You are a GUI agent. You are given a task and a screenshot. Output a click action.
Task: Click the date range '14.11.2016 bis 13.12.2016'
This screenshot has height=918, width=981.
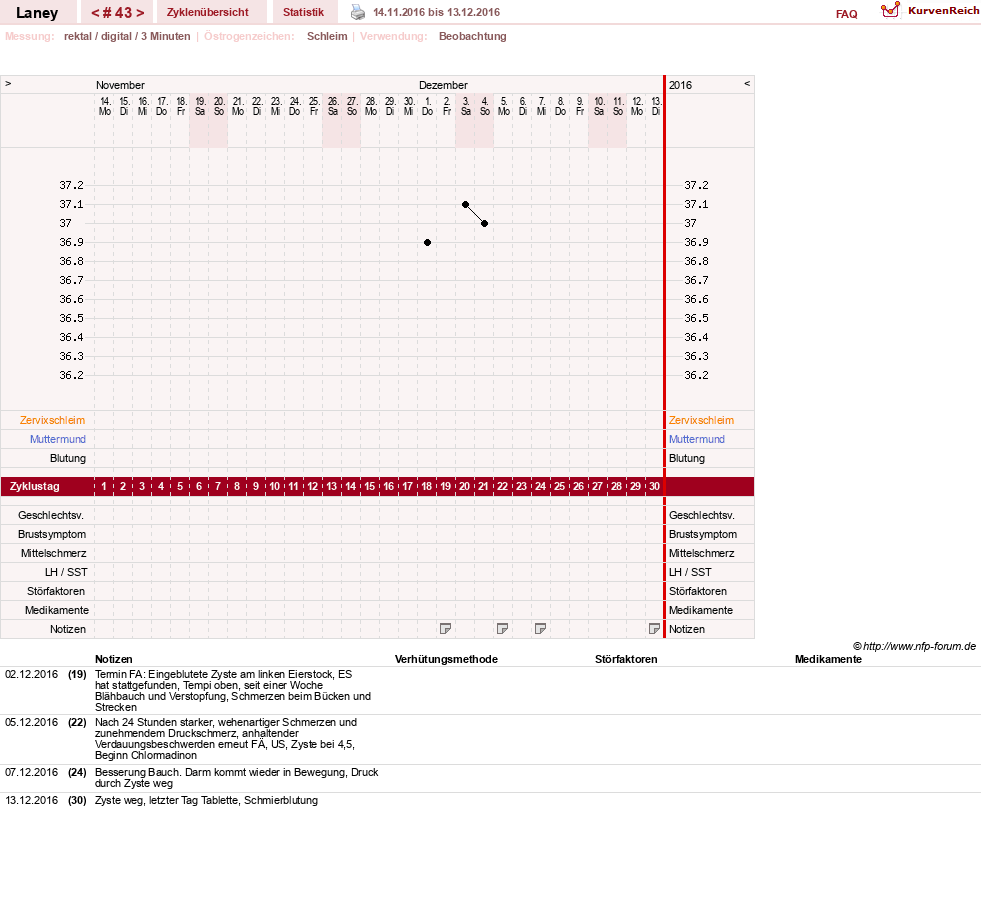[x=437, y=12]
